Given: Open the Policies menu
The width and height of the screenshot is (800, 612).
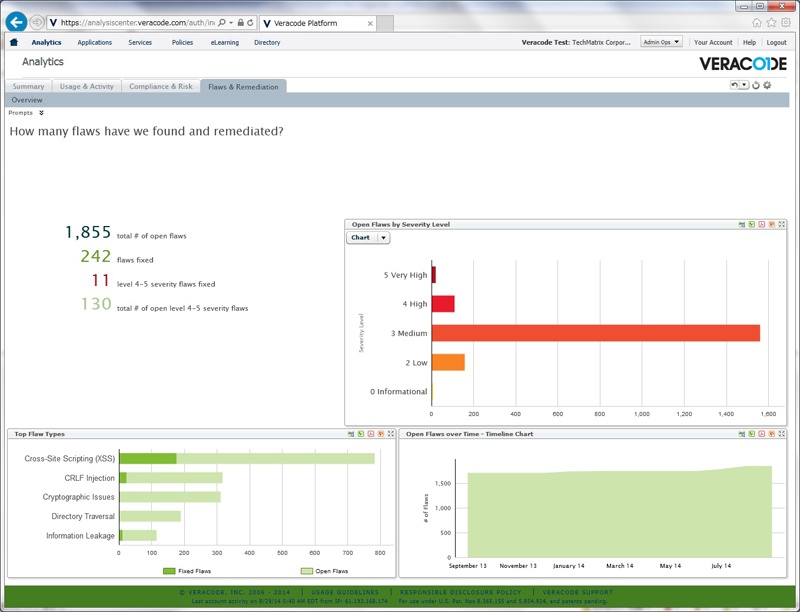Looking at the screenshot, I should (x=182, y=42).
